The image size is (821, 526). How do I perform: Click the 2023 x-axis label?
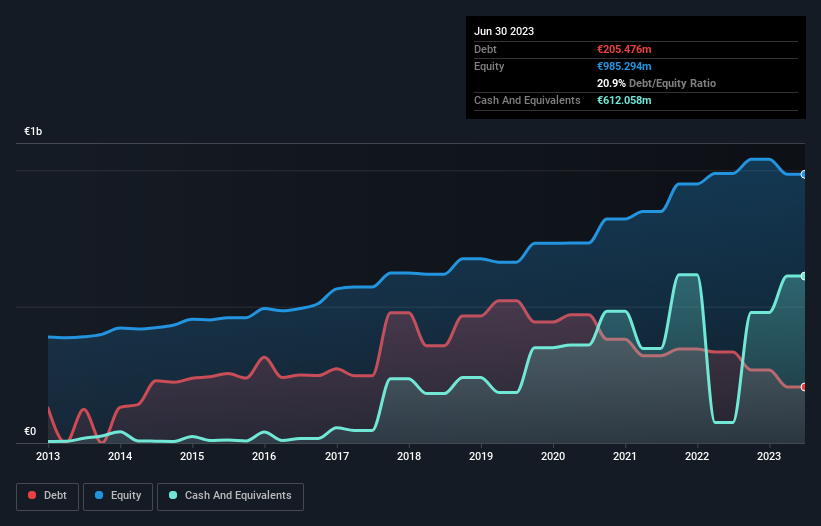tap(769, 456)
